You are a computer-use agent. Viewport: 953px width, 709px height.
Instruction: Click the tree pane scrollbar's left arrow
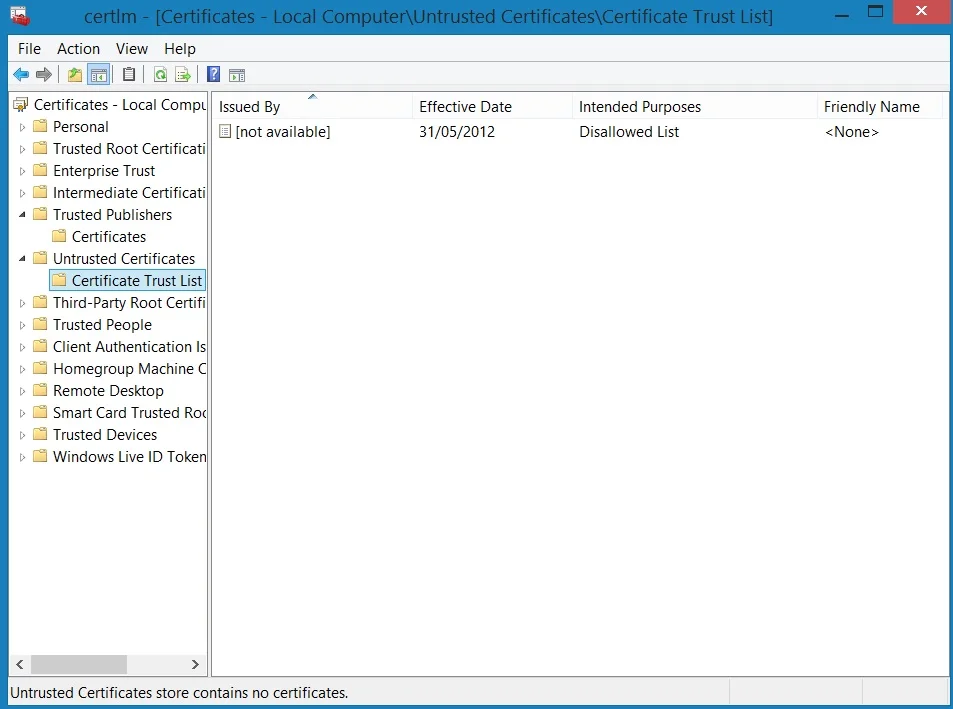point(19,664)
